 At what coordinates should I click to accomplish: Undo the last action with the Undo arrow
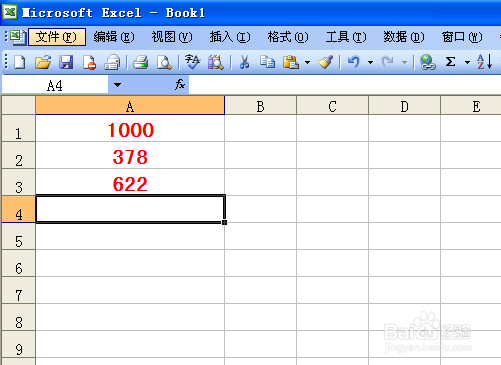coord(354,62)
